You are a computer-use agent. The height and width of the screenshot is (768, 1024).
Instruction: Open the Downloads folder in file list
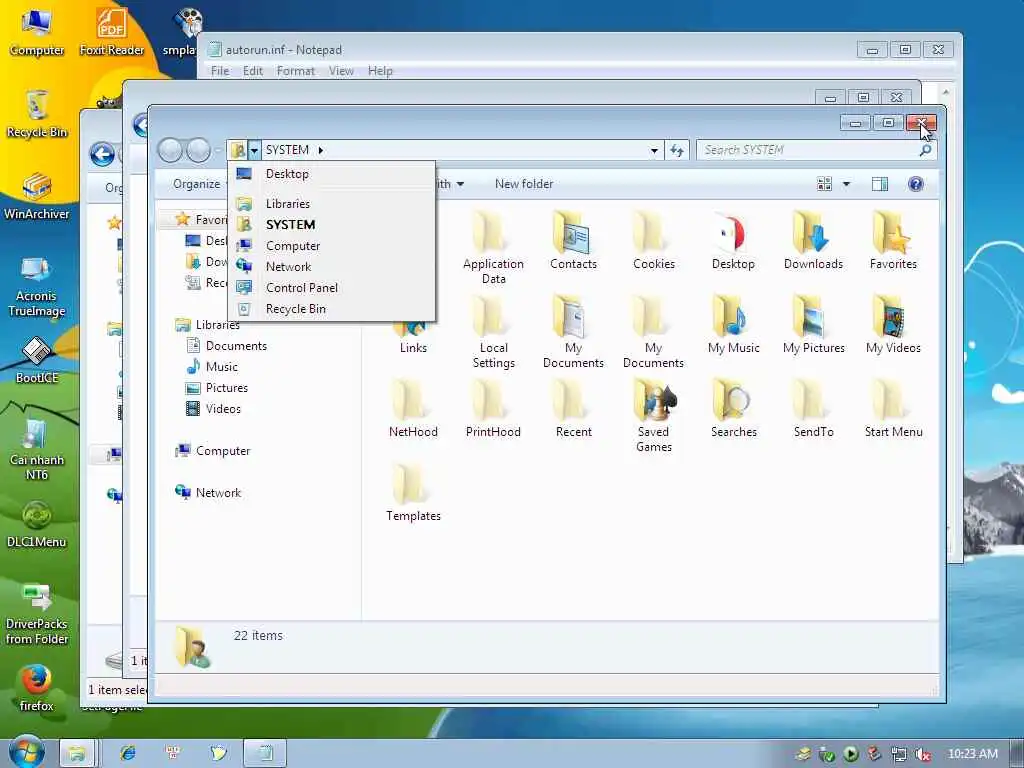click(x=813, y=240)
